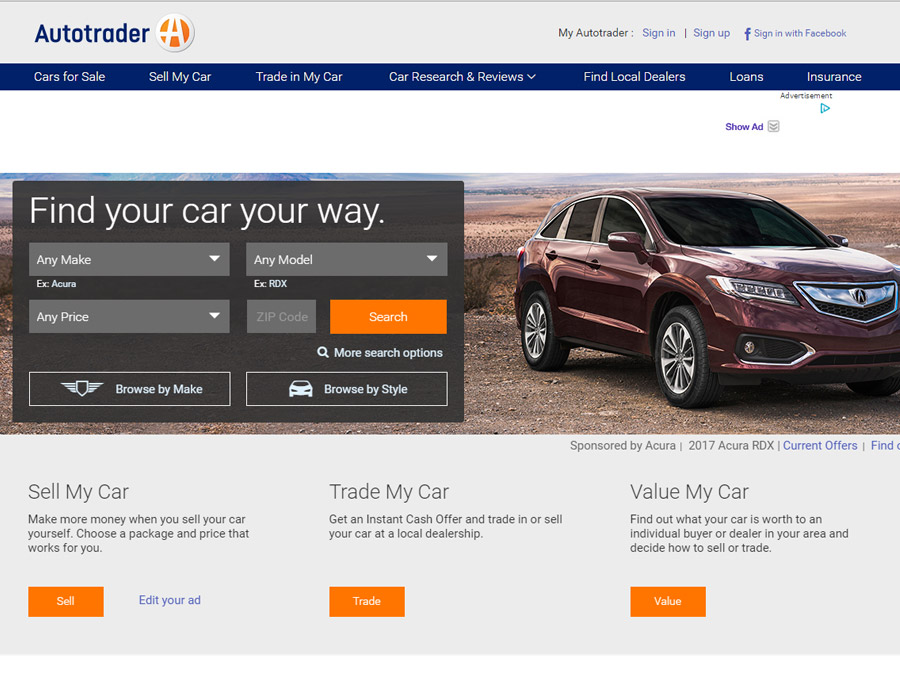This screenshot has width=900, height=680.
Task: Focus the ZIP Code input field
Action: pyautogui.click(x=281, y=316)
